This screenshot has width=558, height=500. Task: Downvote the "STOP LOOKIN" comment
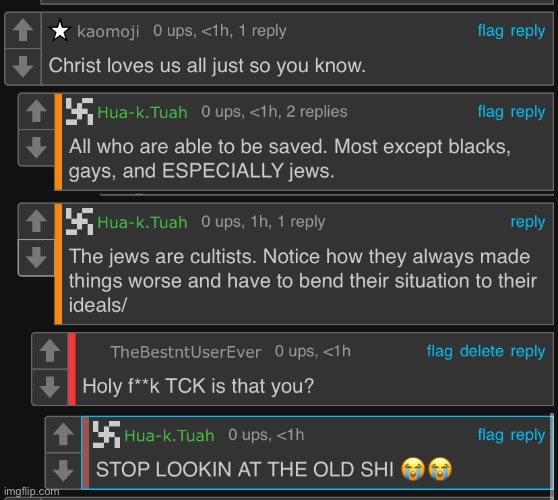click(x=63, y=470)
